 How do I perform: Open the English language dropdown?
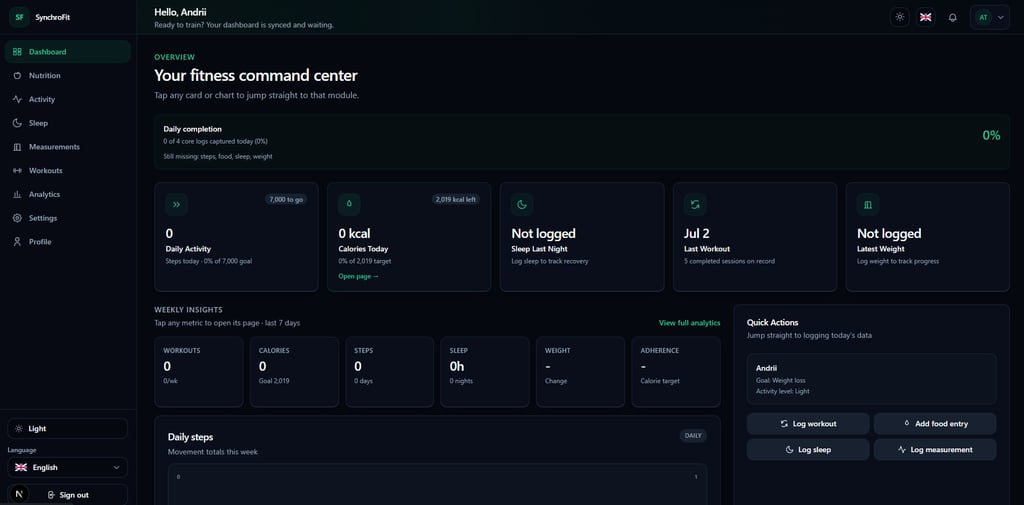click(x=67, y=468)
